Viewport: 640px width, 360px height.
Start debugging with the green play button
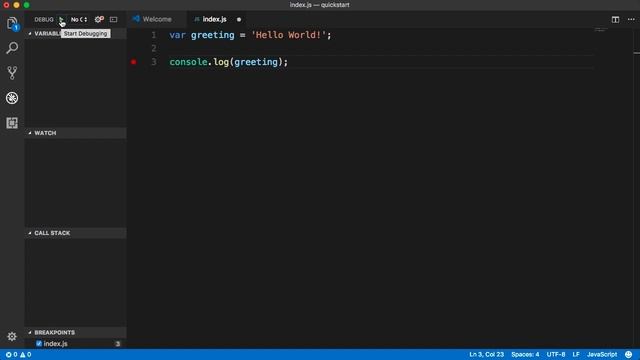click(61, 20)
